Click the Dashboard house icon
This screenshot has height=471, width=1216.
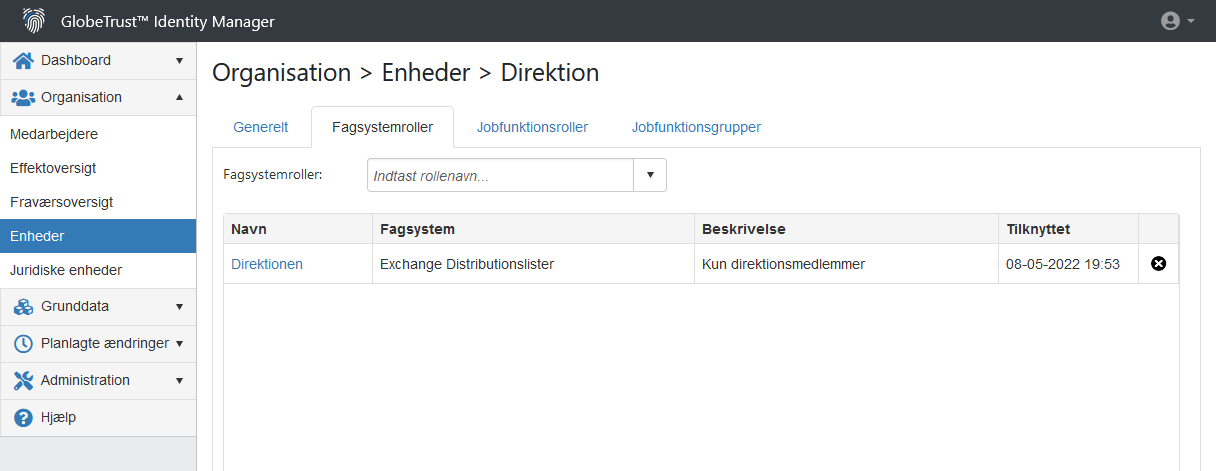point(23,60)
